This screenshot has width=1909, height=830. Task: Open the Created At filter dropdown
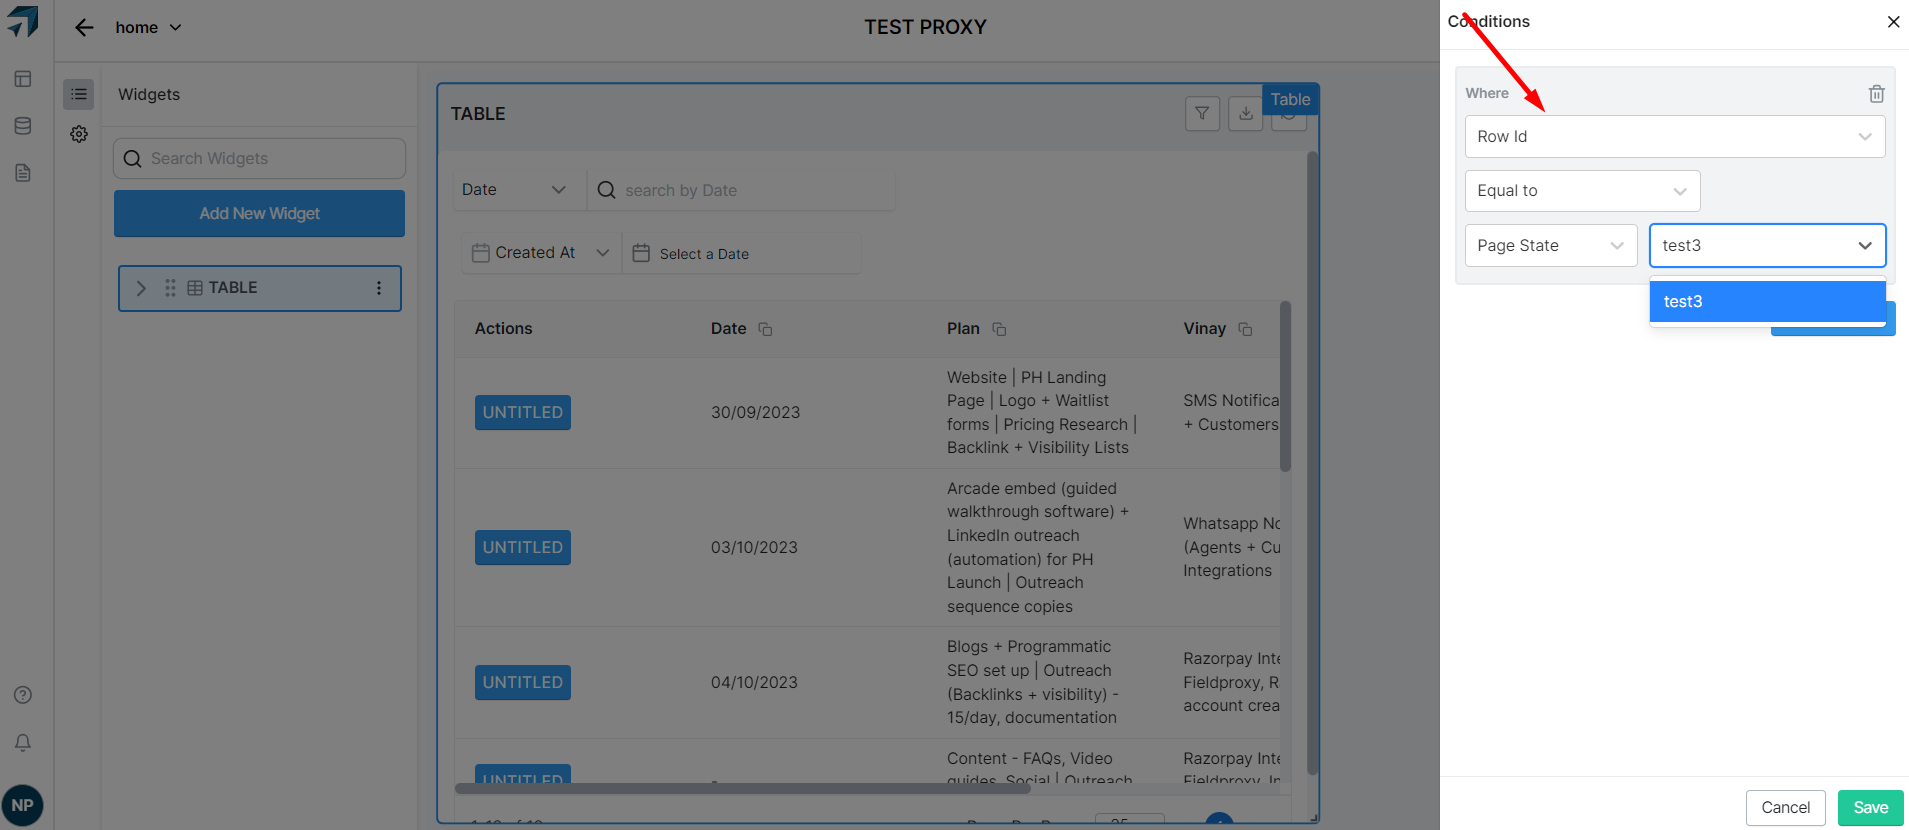(x=541, y=253)
